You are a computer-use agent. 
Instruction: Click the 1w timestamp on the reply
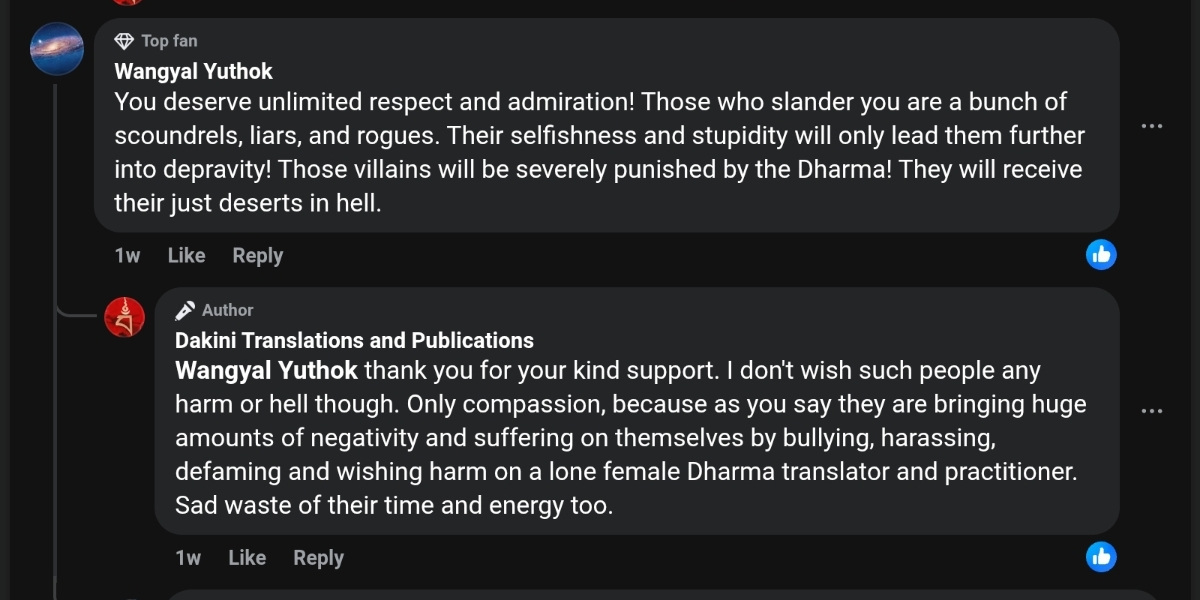coord(187,557)
